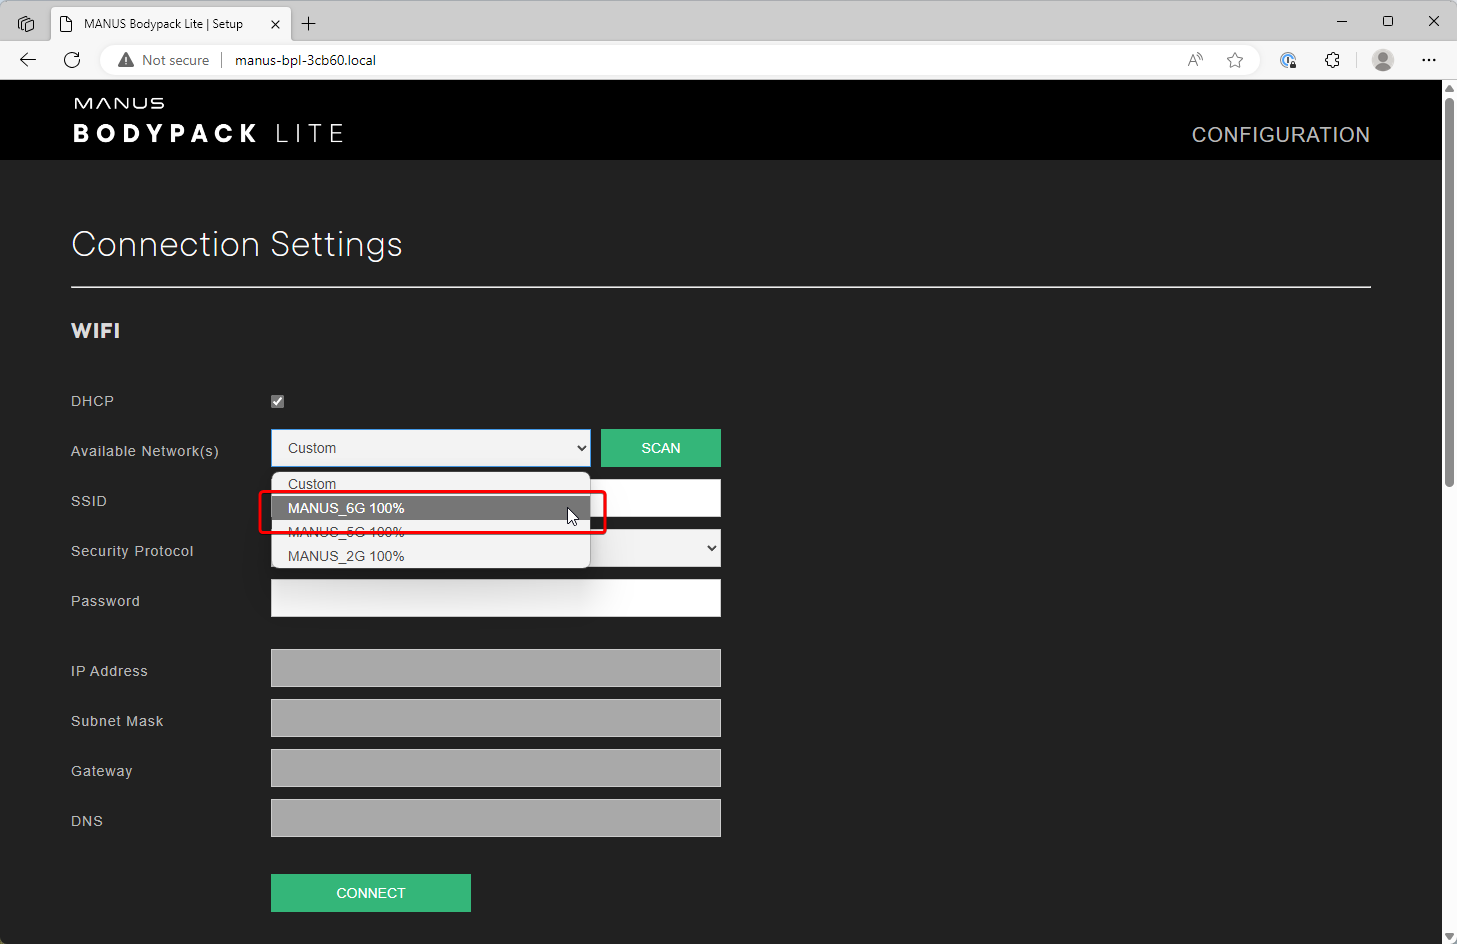Click the Not secure warning icon

[x=126, y=60]
